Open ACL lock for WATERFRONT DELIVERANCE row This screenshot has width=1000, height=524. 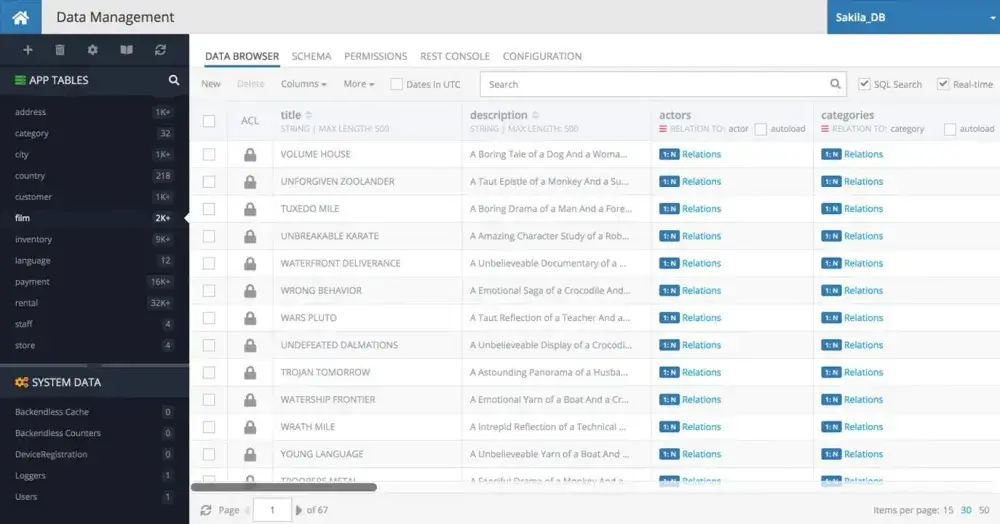coord(250,263)
